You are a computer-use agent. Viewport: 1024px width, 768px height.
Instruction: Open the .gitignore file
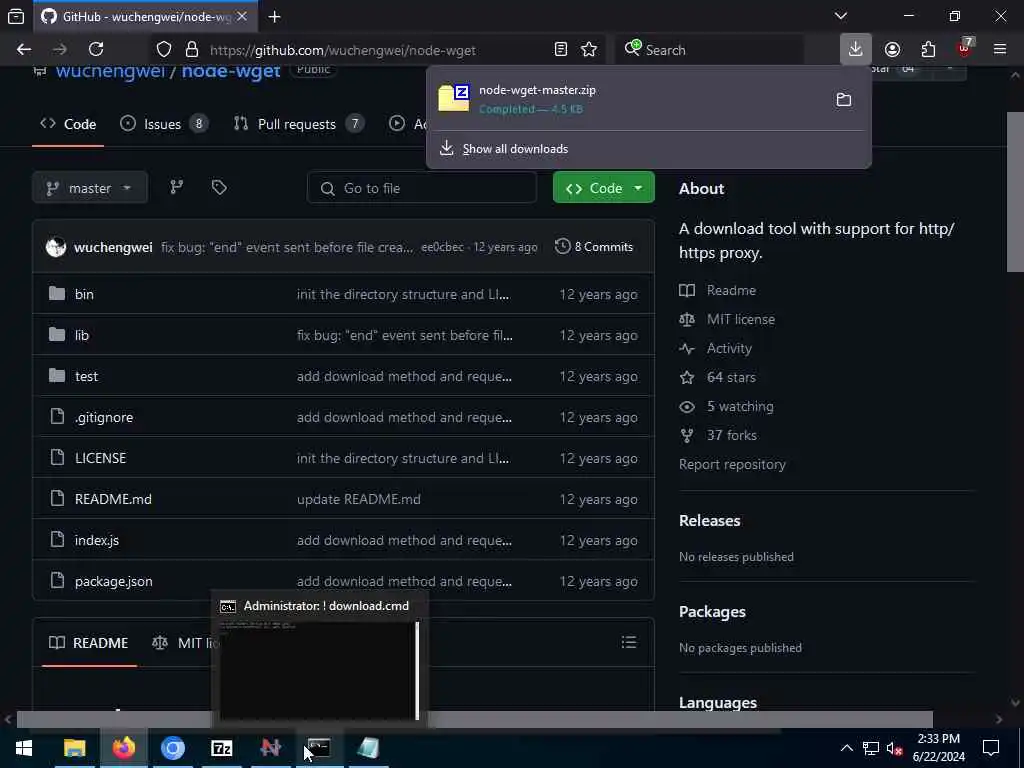[104, 418]
